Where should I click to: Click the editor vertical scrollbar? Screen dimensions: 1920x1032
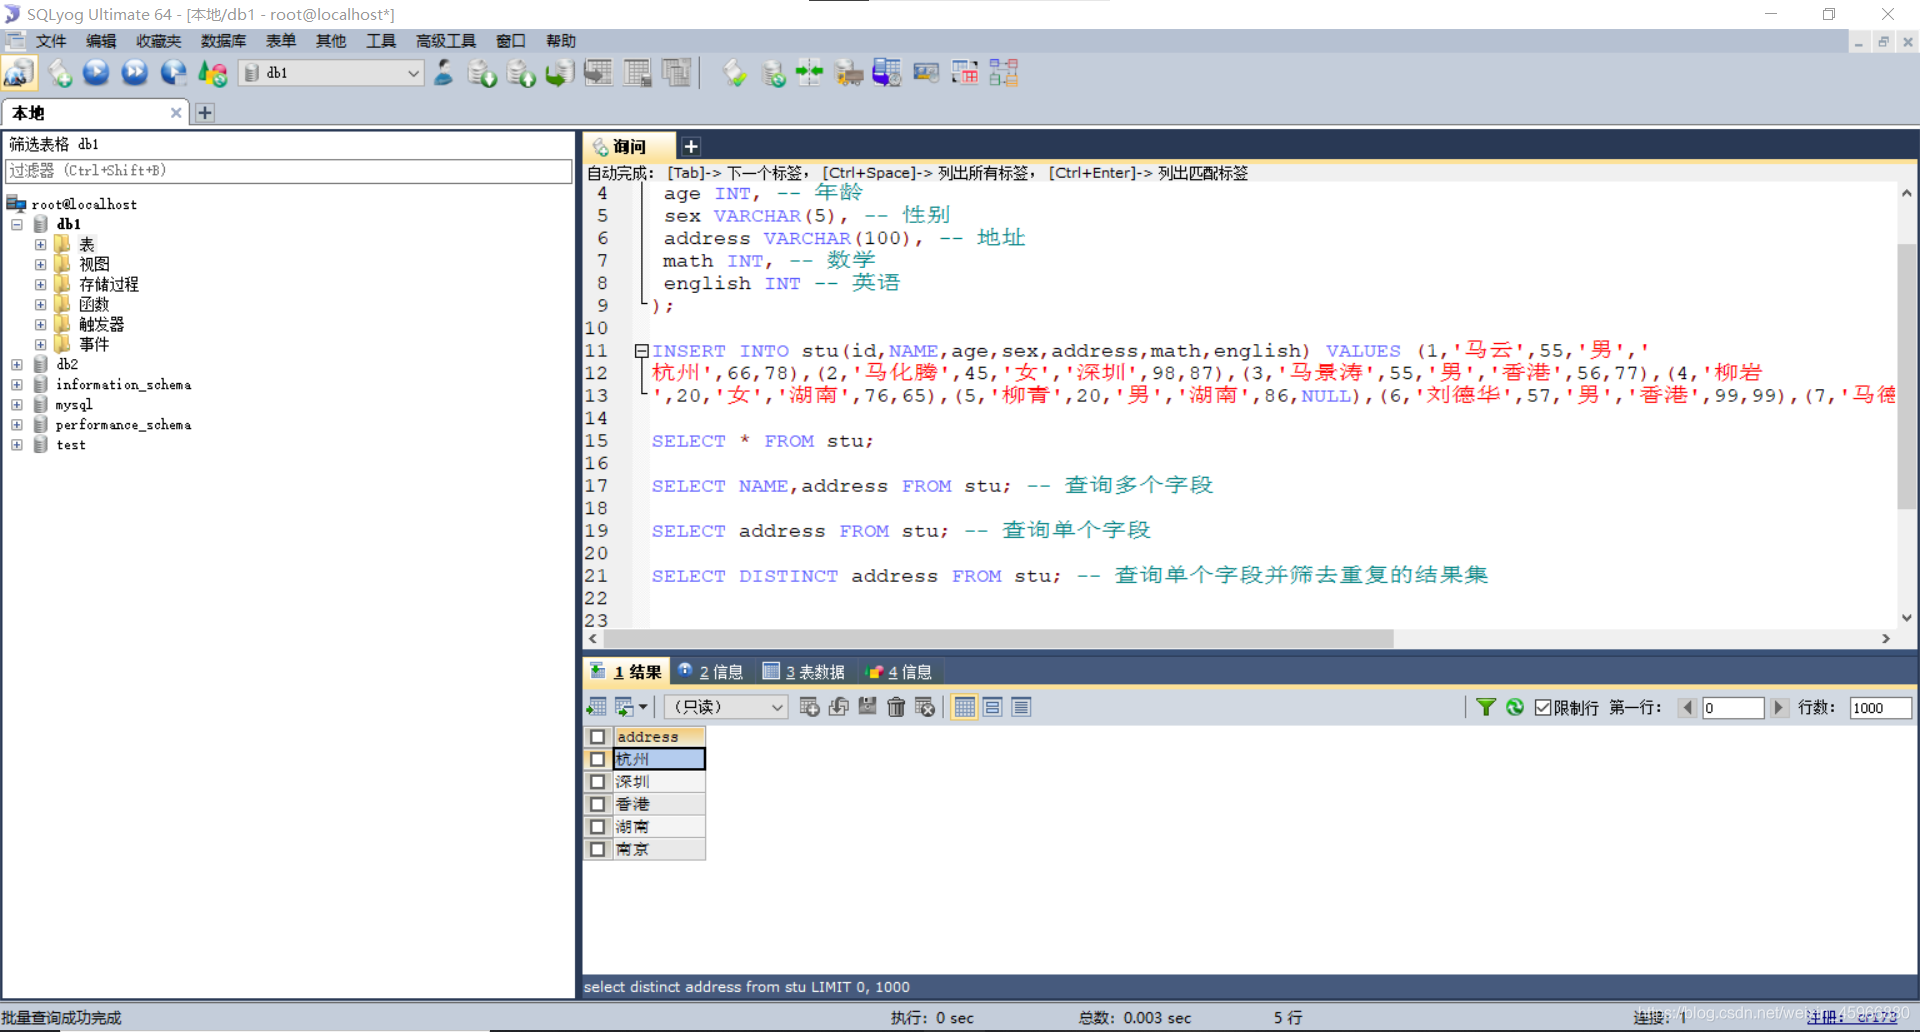[1907, 375]
